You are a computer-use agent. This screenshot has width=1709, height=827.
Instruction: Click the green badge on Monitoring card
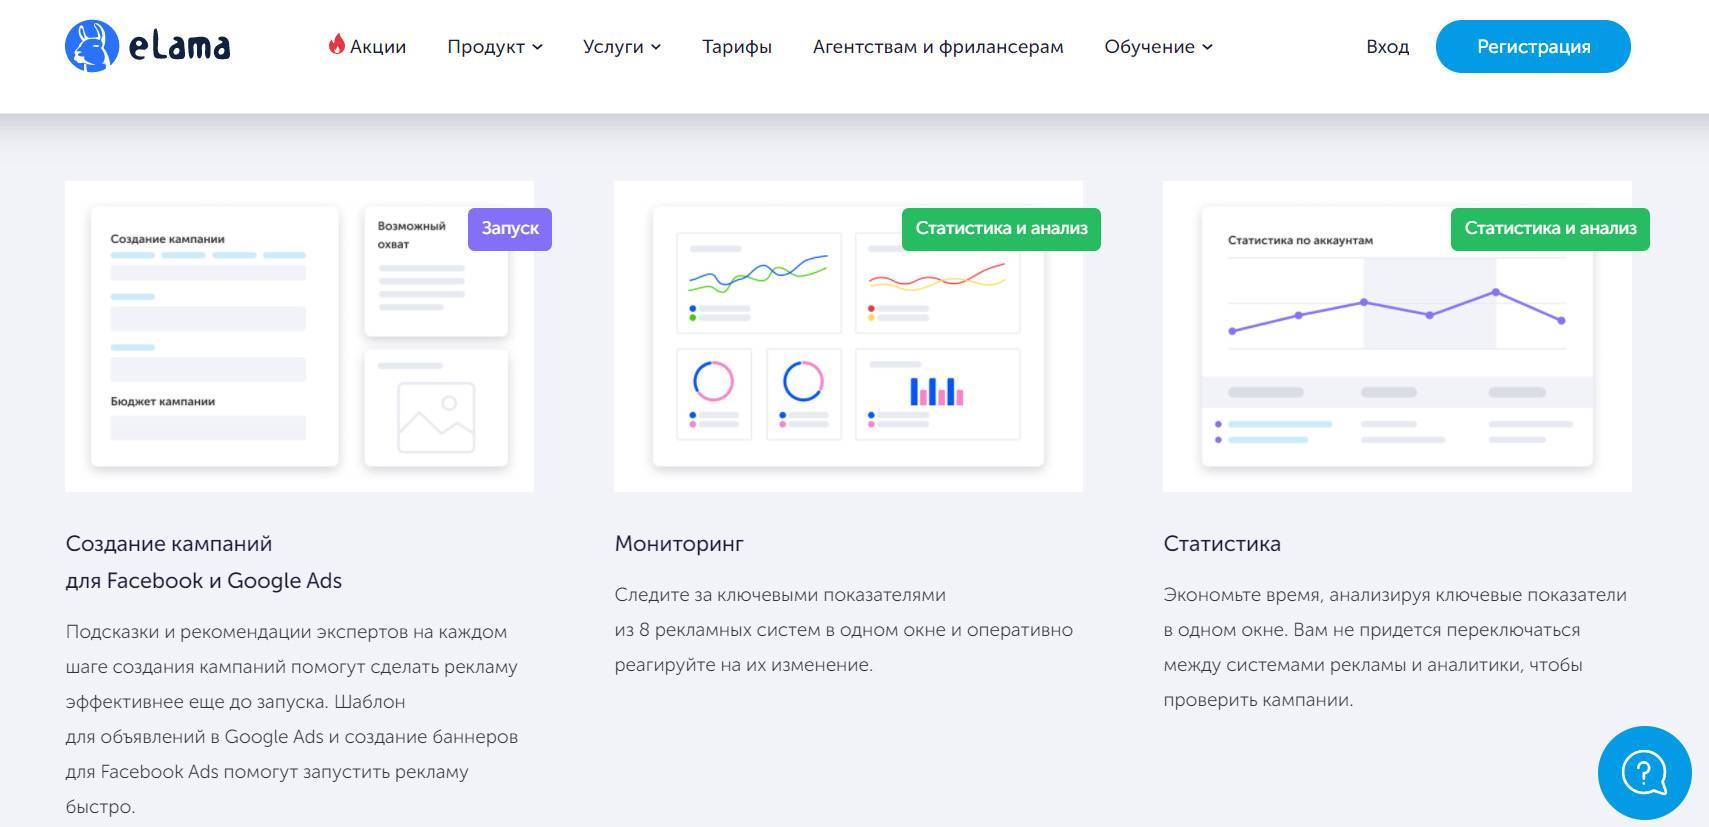[x=1001, y=229]
